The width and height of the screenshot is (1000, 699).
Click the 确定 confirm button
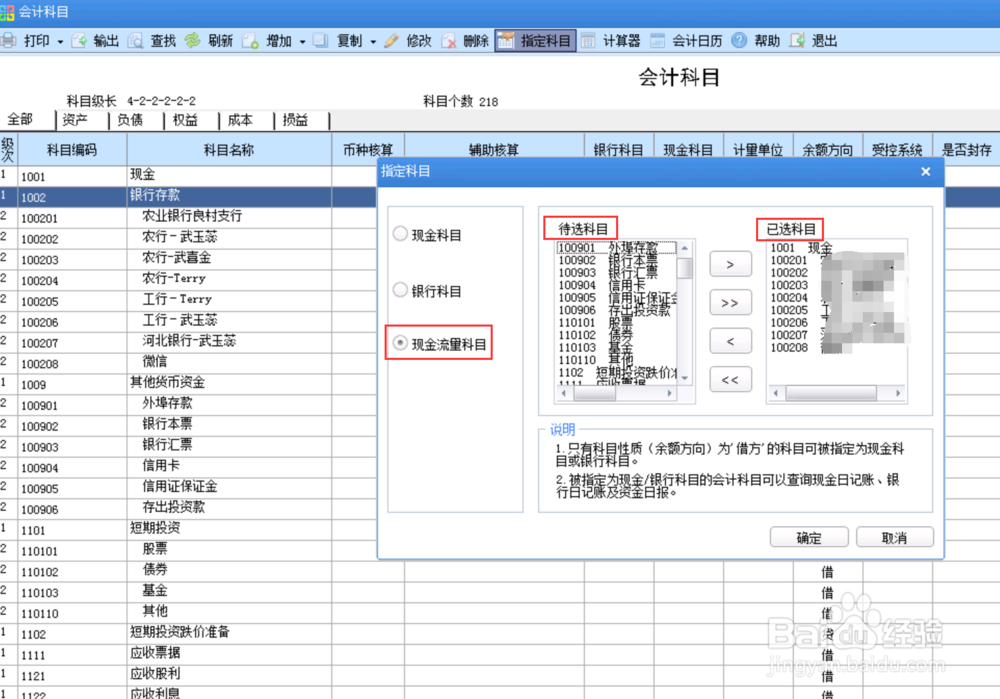pyautogui.click(x=809, y=537)
